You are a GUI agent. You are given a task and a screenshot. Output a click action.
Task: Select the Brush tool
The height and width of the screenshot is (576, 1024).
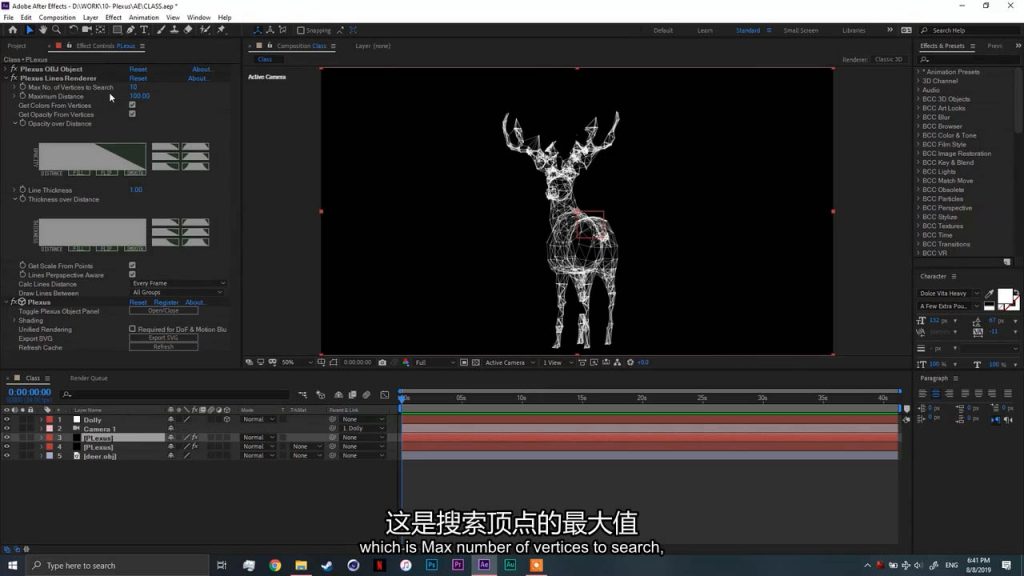[161, 30]
